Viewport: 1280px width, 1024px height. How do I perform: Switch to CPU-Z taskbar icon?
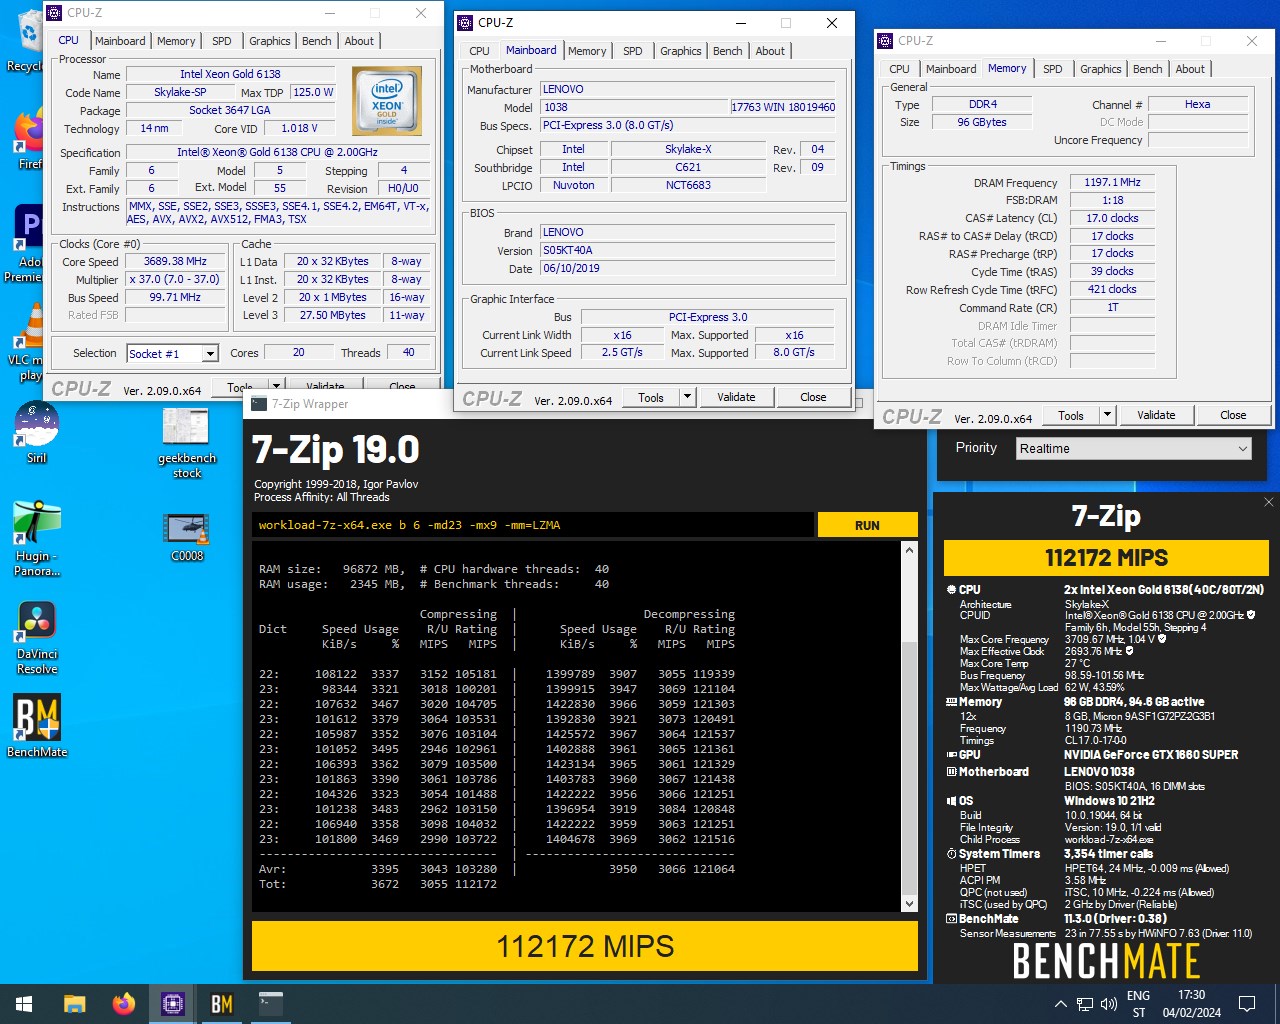172,1004
